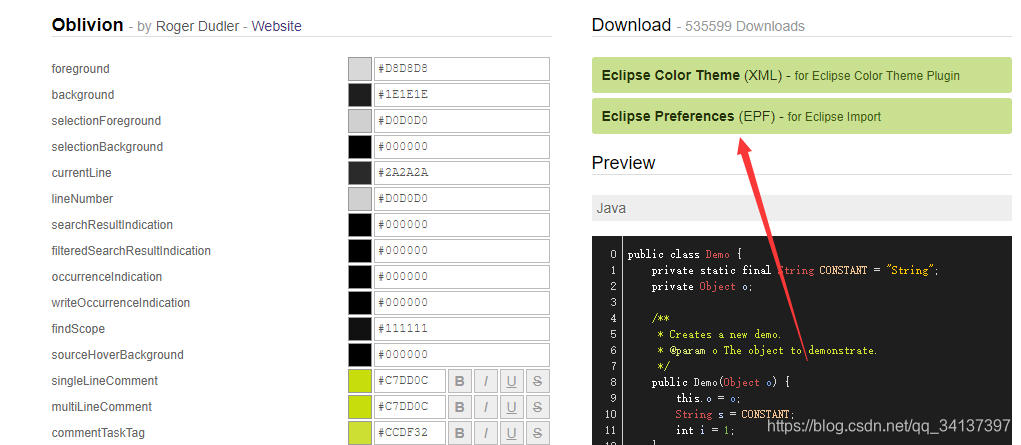The height and width of the screenshot is (445, 1021).
Task: Open the currentLine color swatch
Action: pos(359,173)
